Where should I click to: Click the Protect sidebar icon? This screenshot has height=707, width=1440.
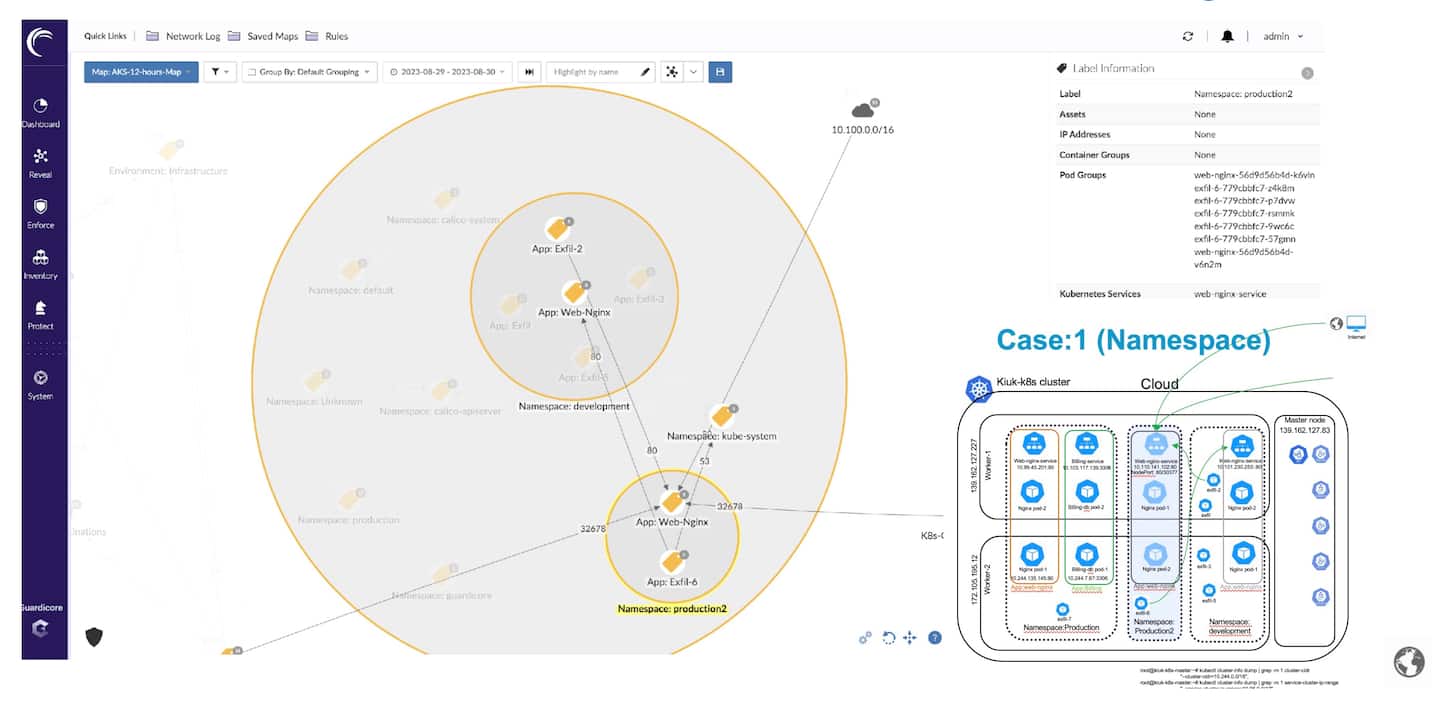point(41,309)
